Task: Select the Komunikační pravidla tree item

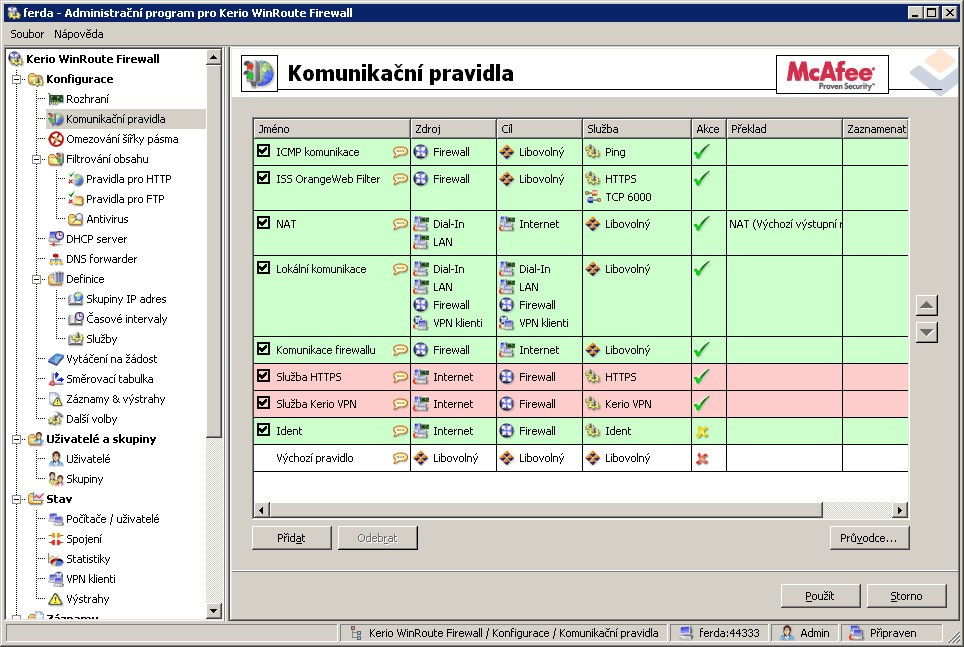Action: 116,119
